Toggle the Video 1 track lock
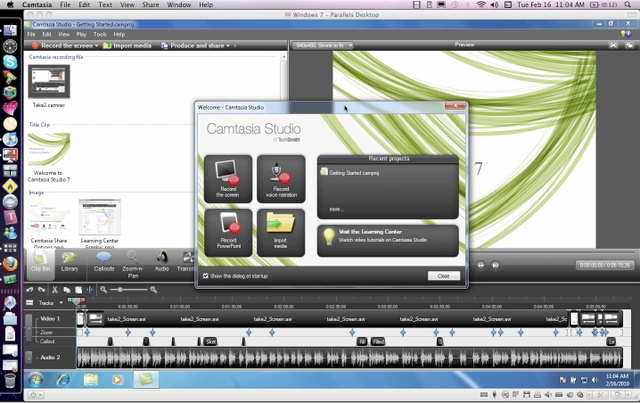This screenshot has width=640, height=403. 29,328
